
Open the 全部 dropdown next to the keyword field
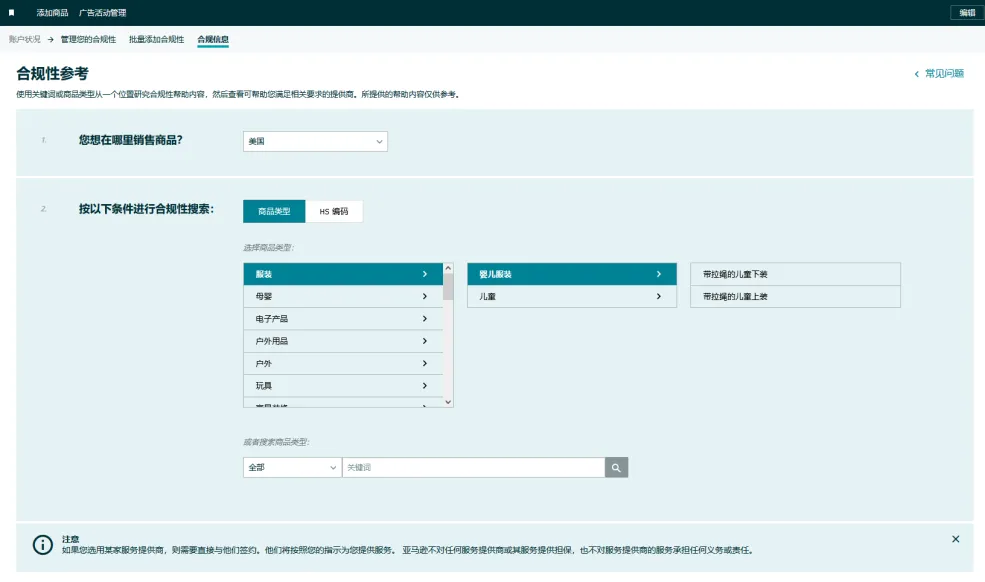290,467
